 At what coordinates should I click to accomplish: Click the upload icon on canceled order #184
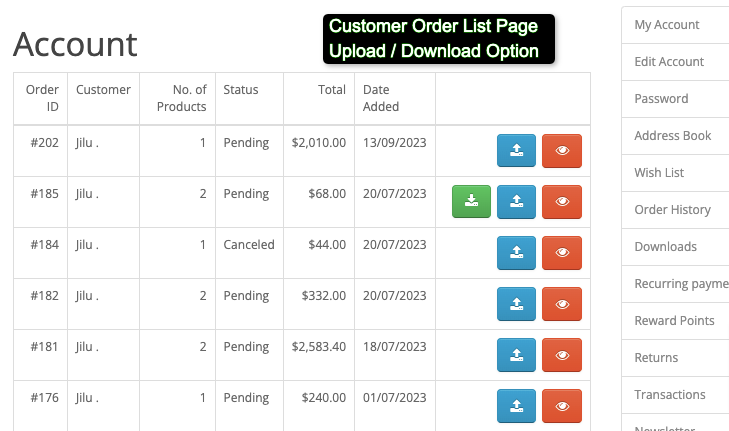click(x=516, y=252)
